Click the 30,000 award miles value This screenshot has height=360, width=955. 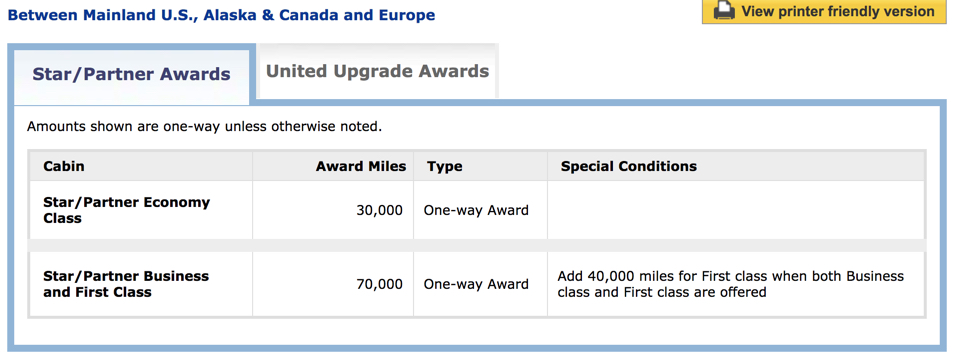coord(379,211)
